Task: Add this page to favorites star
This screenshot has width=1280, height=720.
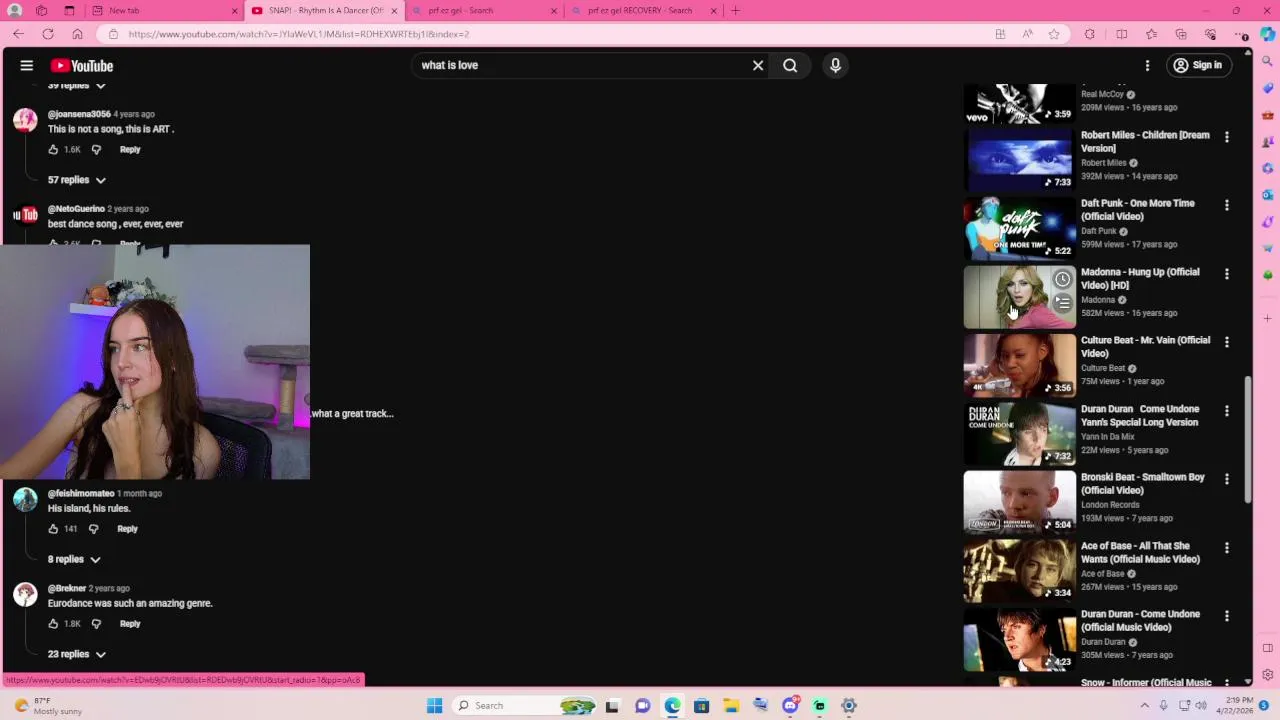Action: (1054, 34)
